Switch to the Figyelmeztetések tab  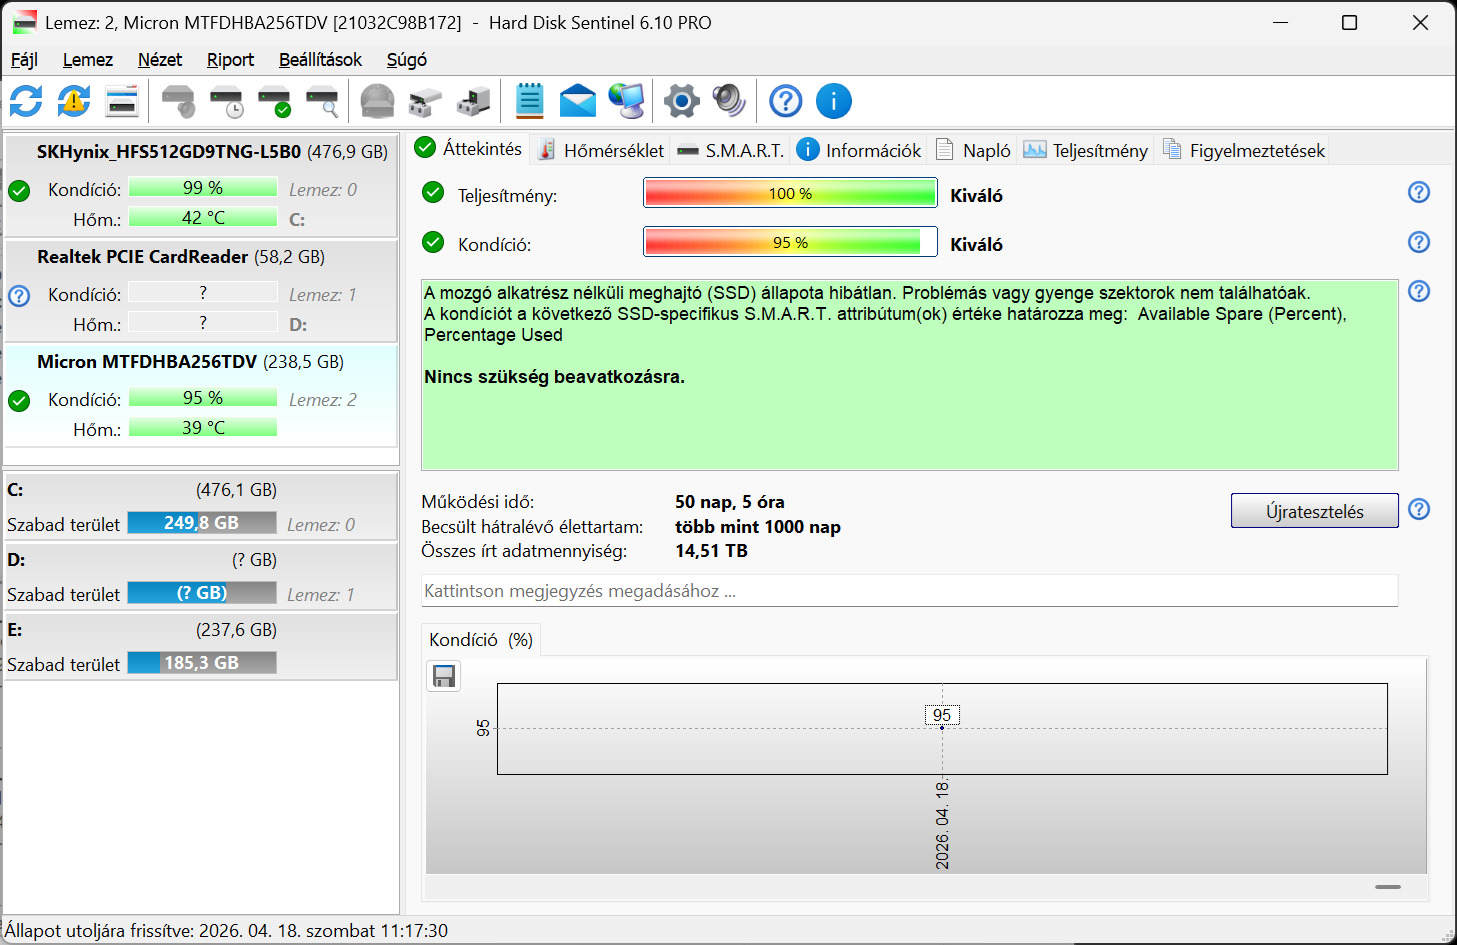pos(1244,150)
